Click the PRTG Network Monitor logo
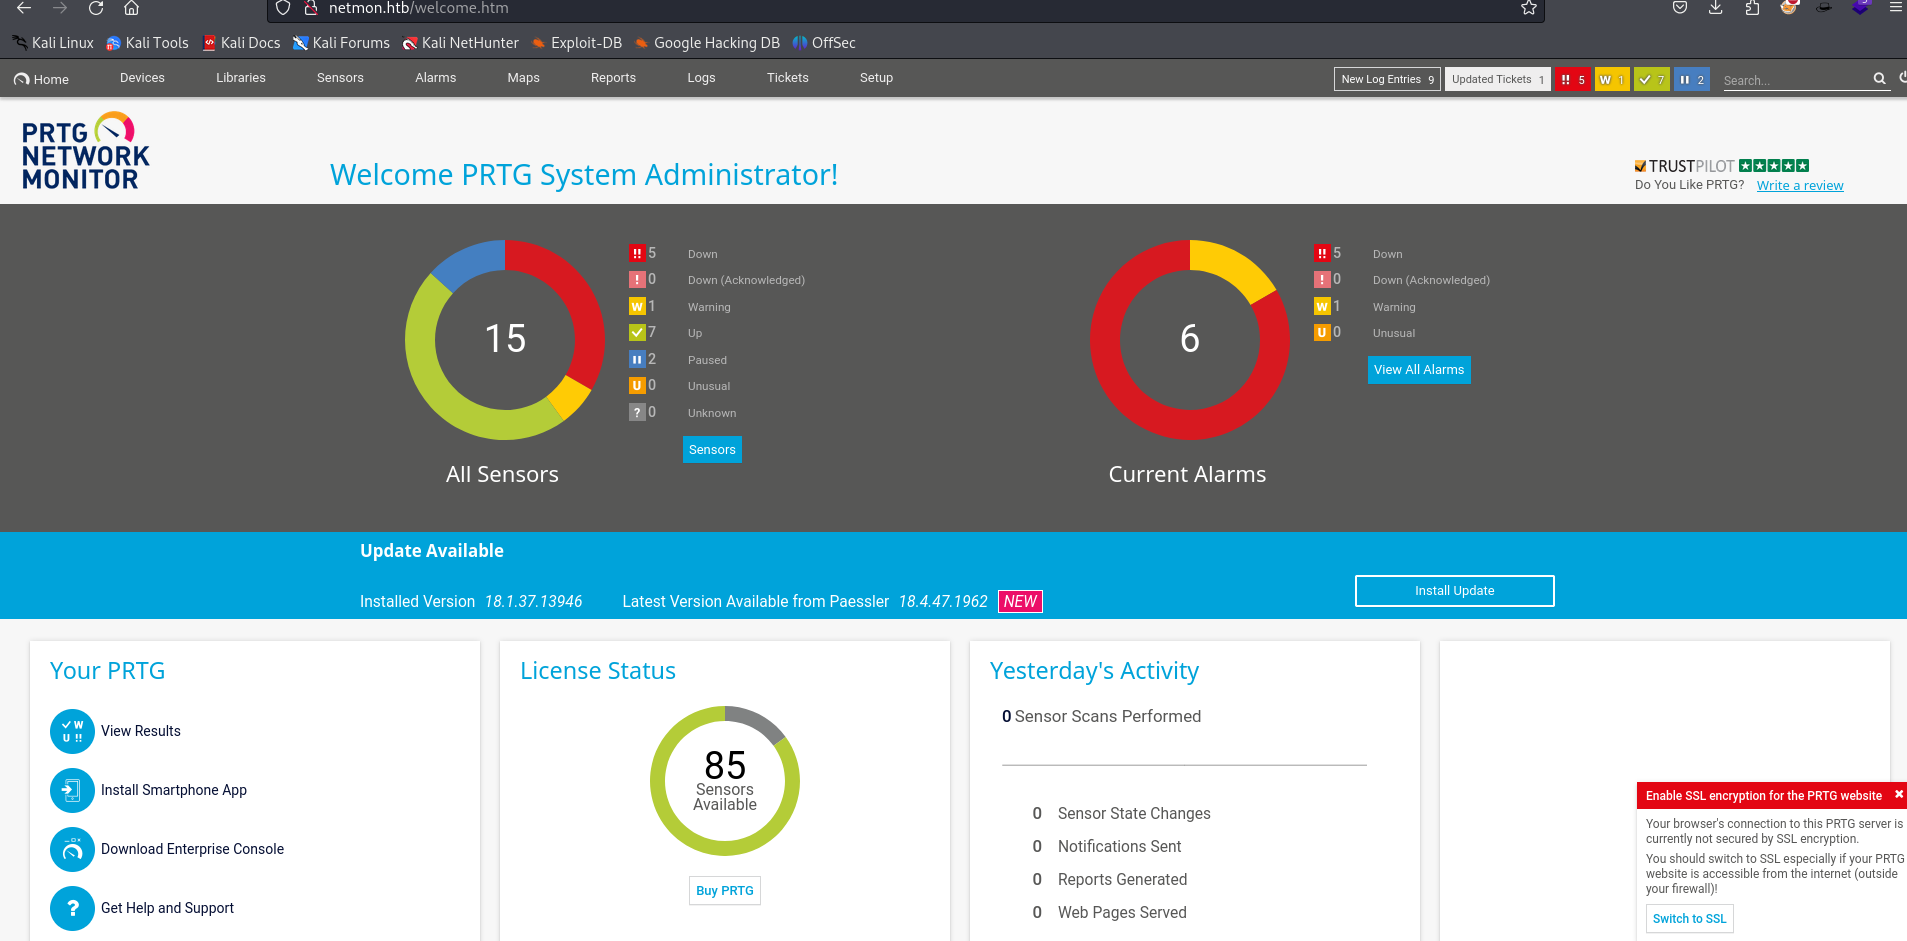The image size is (1907, 941). pyautogui.click(x=85, y=151)
